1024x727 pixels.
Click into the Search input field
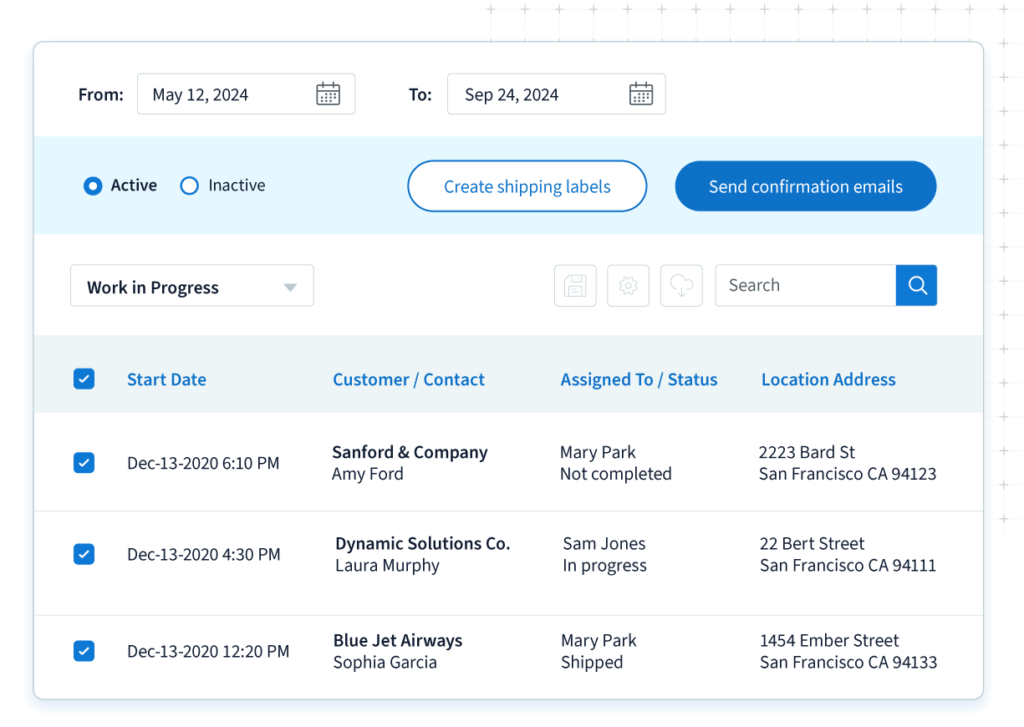coord(805,286)
